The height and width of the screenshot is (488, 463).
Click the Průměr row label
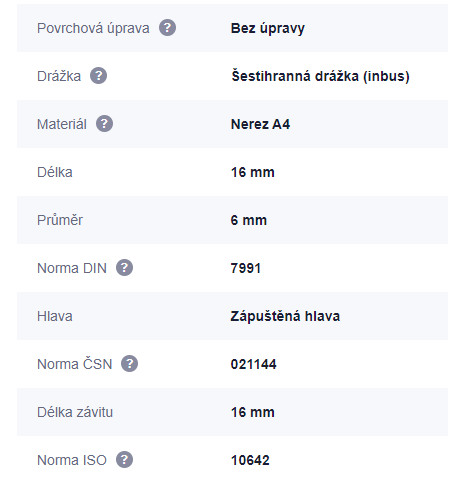tap(60, 220)
